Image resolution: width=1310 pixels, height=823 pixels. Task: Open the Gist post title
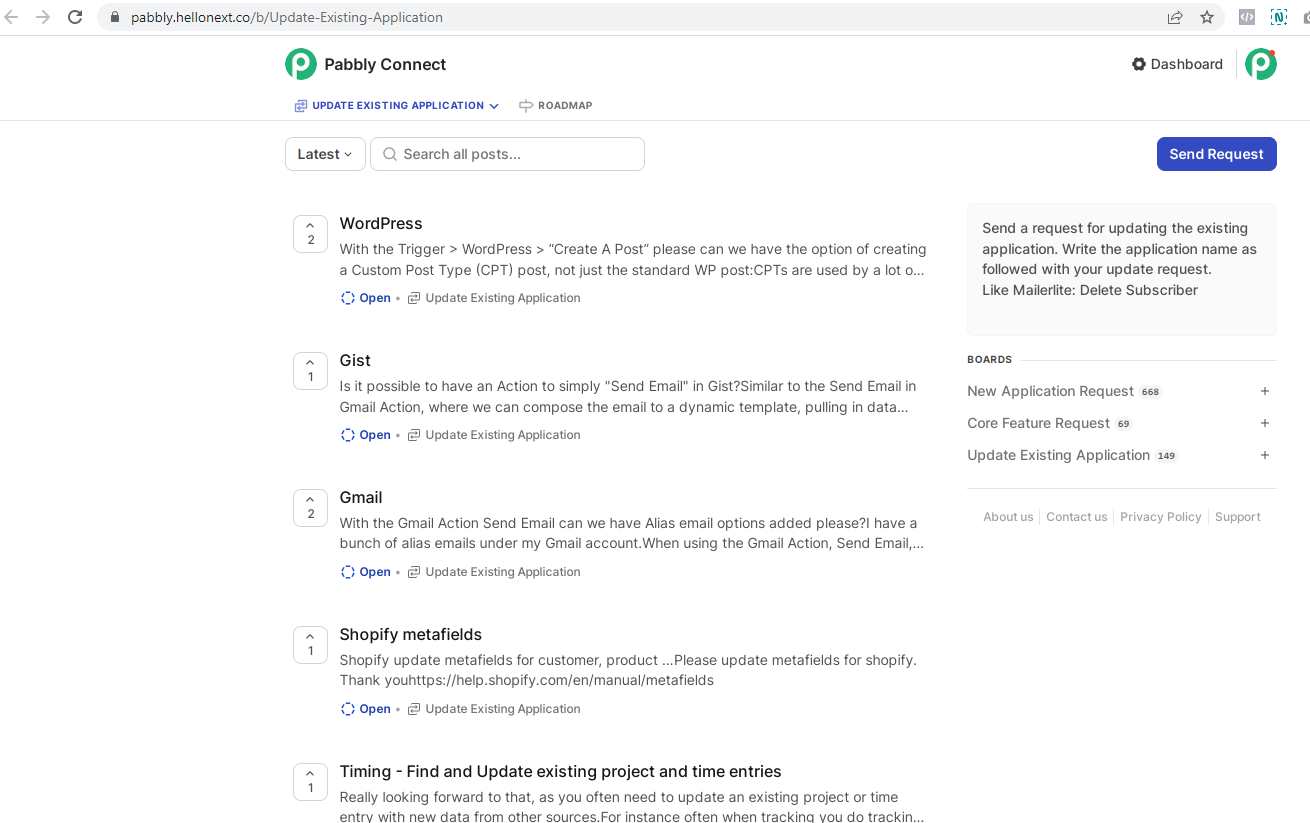click(355, 360)
